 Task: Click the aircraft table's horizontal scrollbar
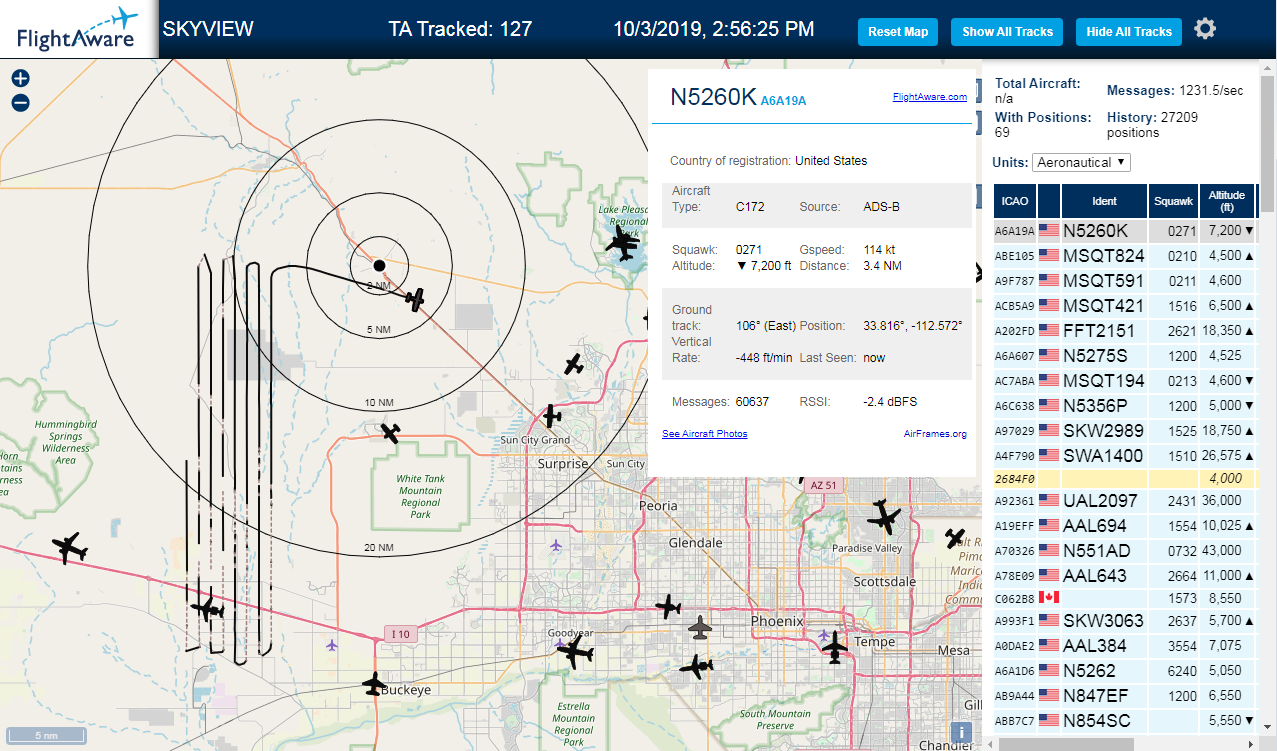tap(1066, 743)
